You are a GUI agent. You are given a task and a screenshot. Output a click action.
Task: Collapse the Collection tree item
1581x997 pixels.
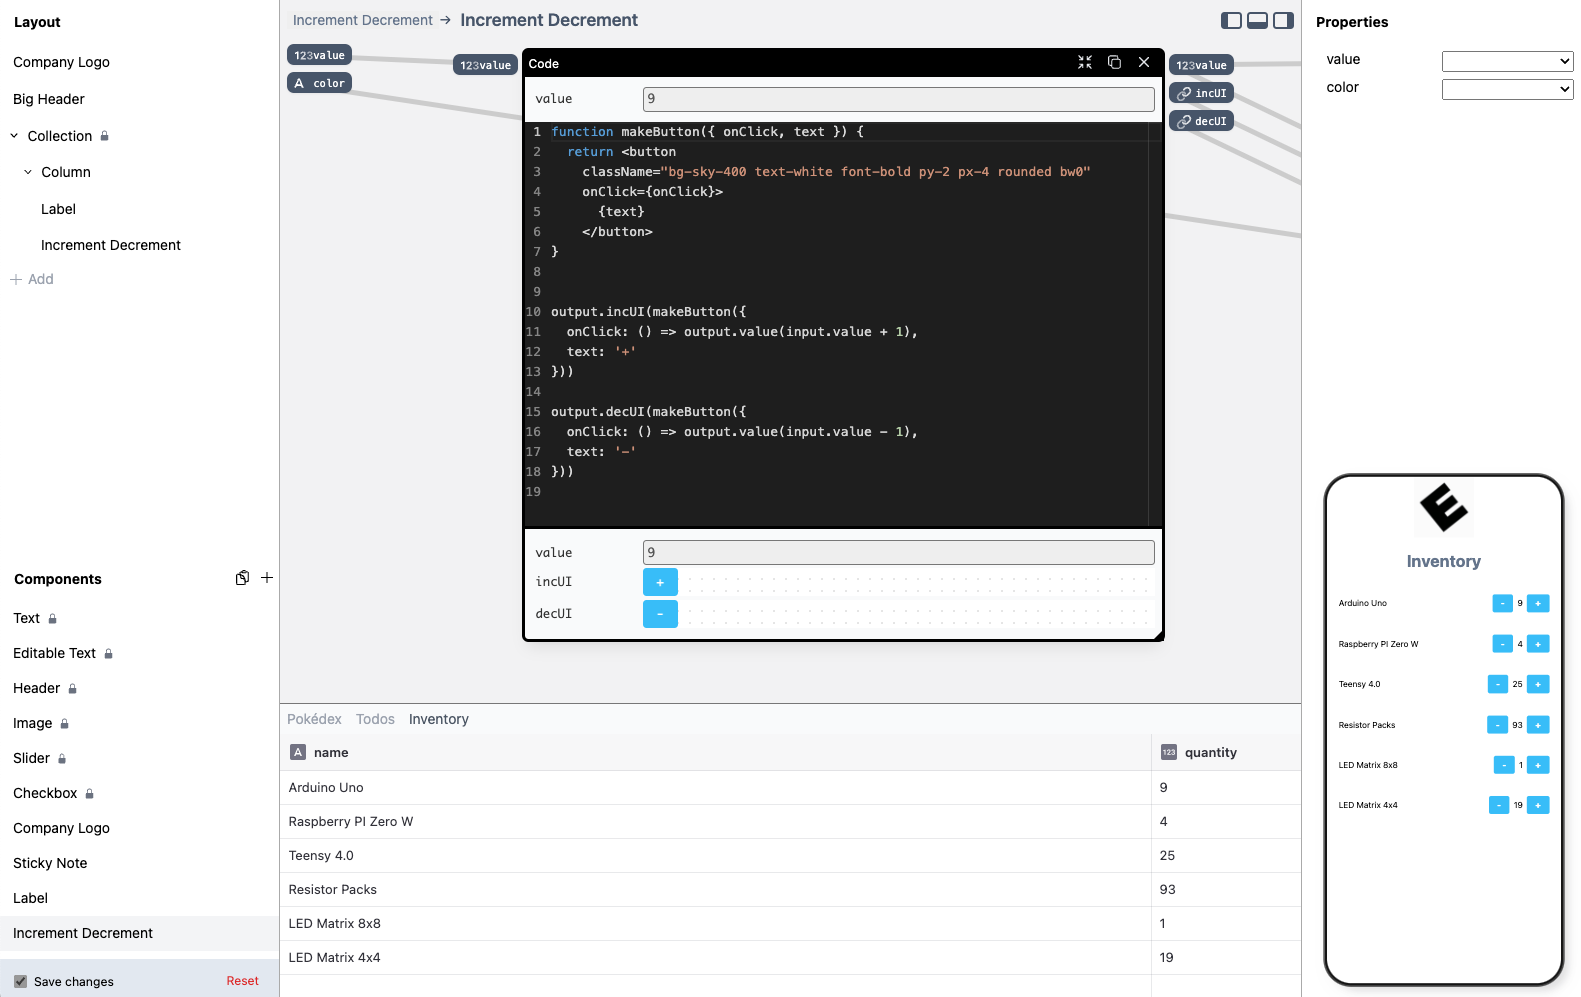tap(15, 136)
